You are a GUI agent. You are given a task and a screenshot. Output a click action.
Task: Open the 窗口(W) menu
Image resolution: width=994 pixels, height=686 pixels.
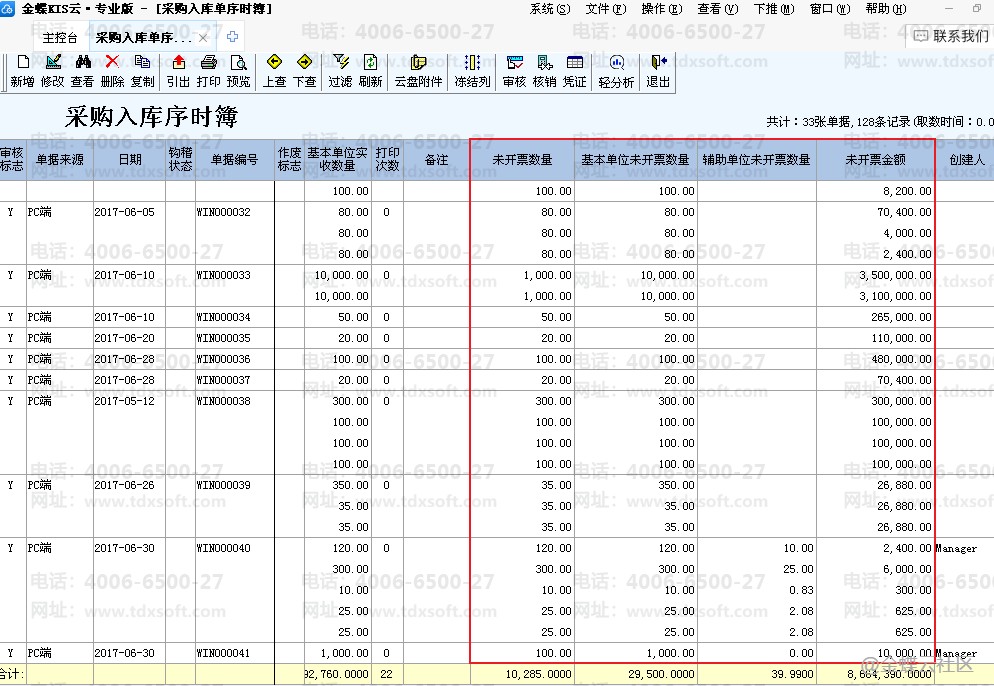pyautogui.click(x=830, y=9)
